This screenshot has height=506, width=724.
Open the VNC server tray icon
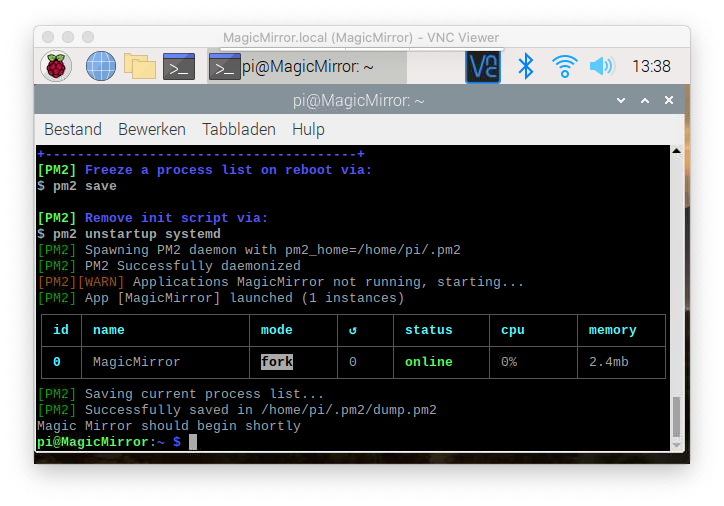(483, 67)
